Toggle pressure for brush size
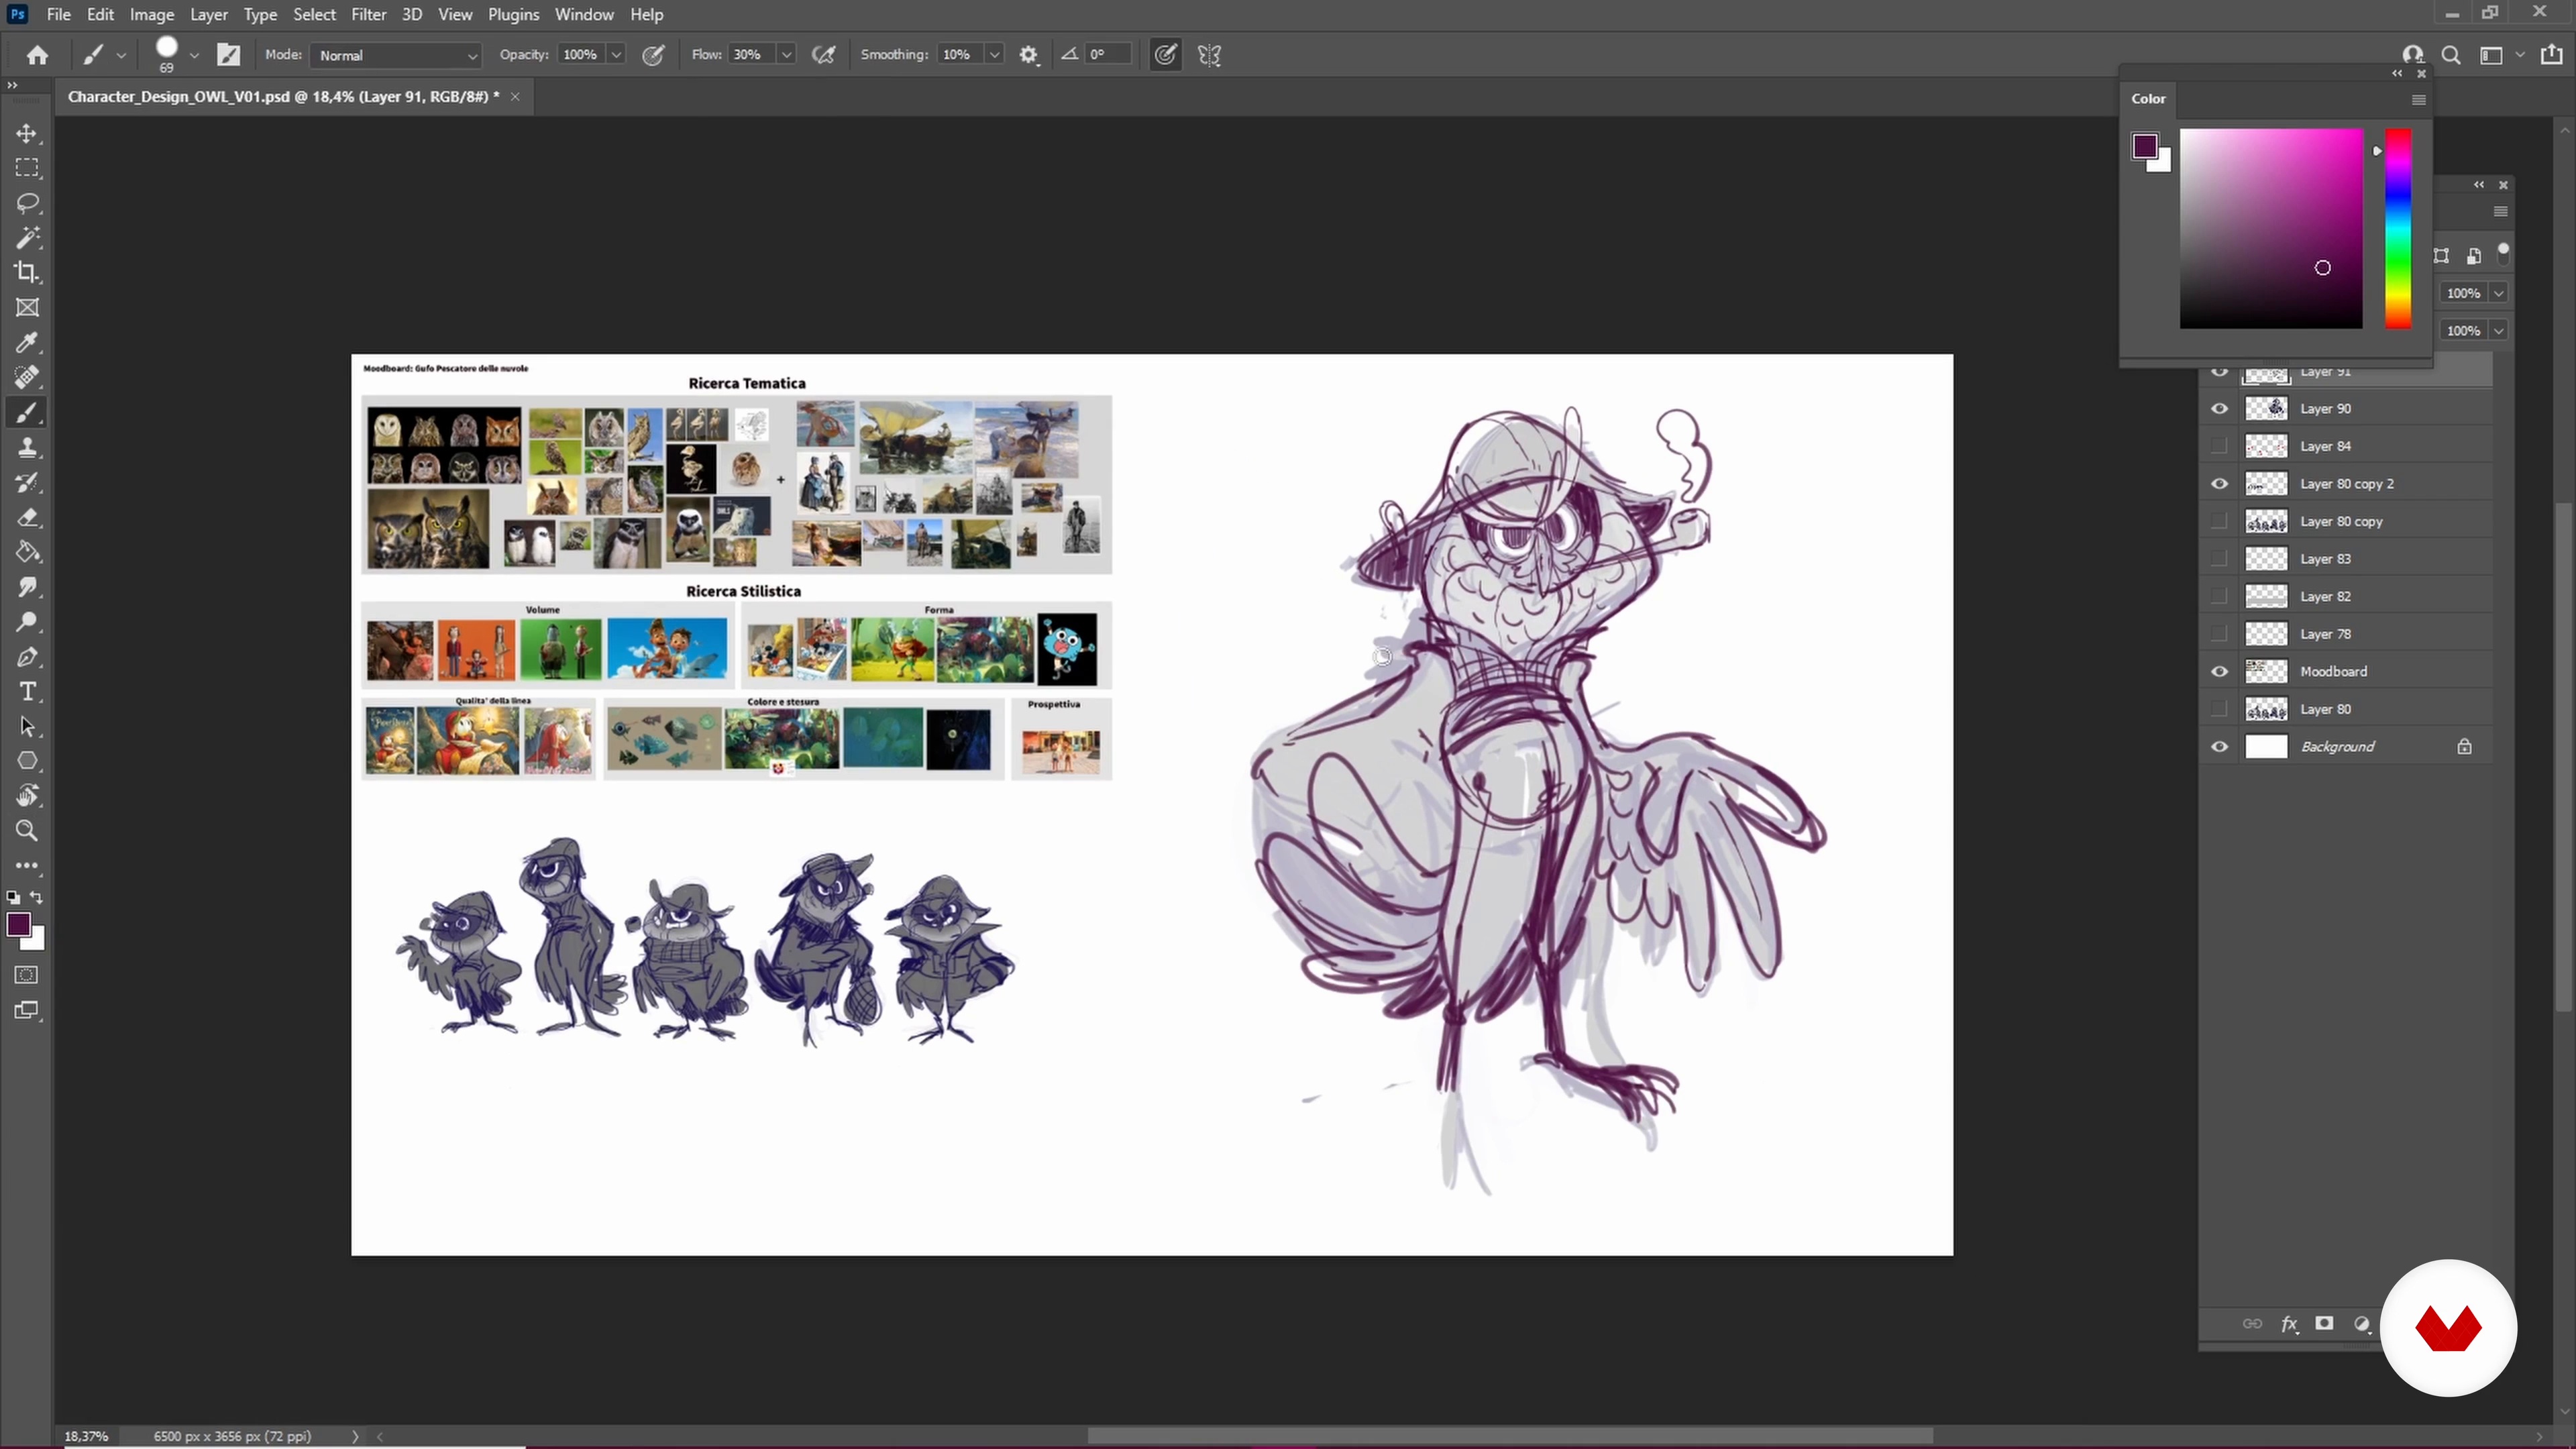Image resolution: width=2576 pixels, height=1449 pixels. (x=1165, y=55)
